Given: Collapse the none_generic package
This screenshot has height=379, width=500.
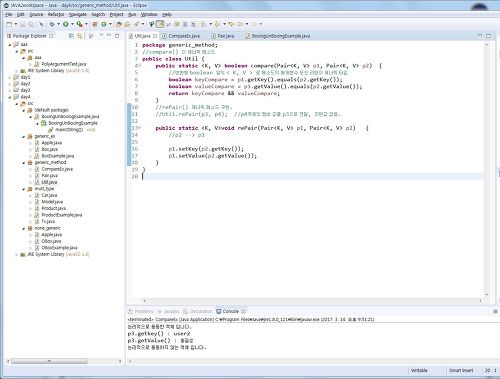Looking at the screenshot, I should (23, 228).
